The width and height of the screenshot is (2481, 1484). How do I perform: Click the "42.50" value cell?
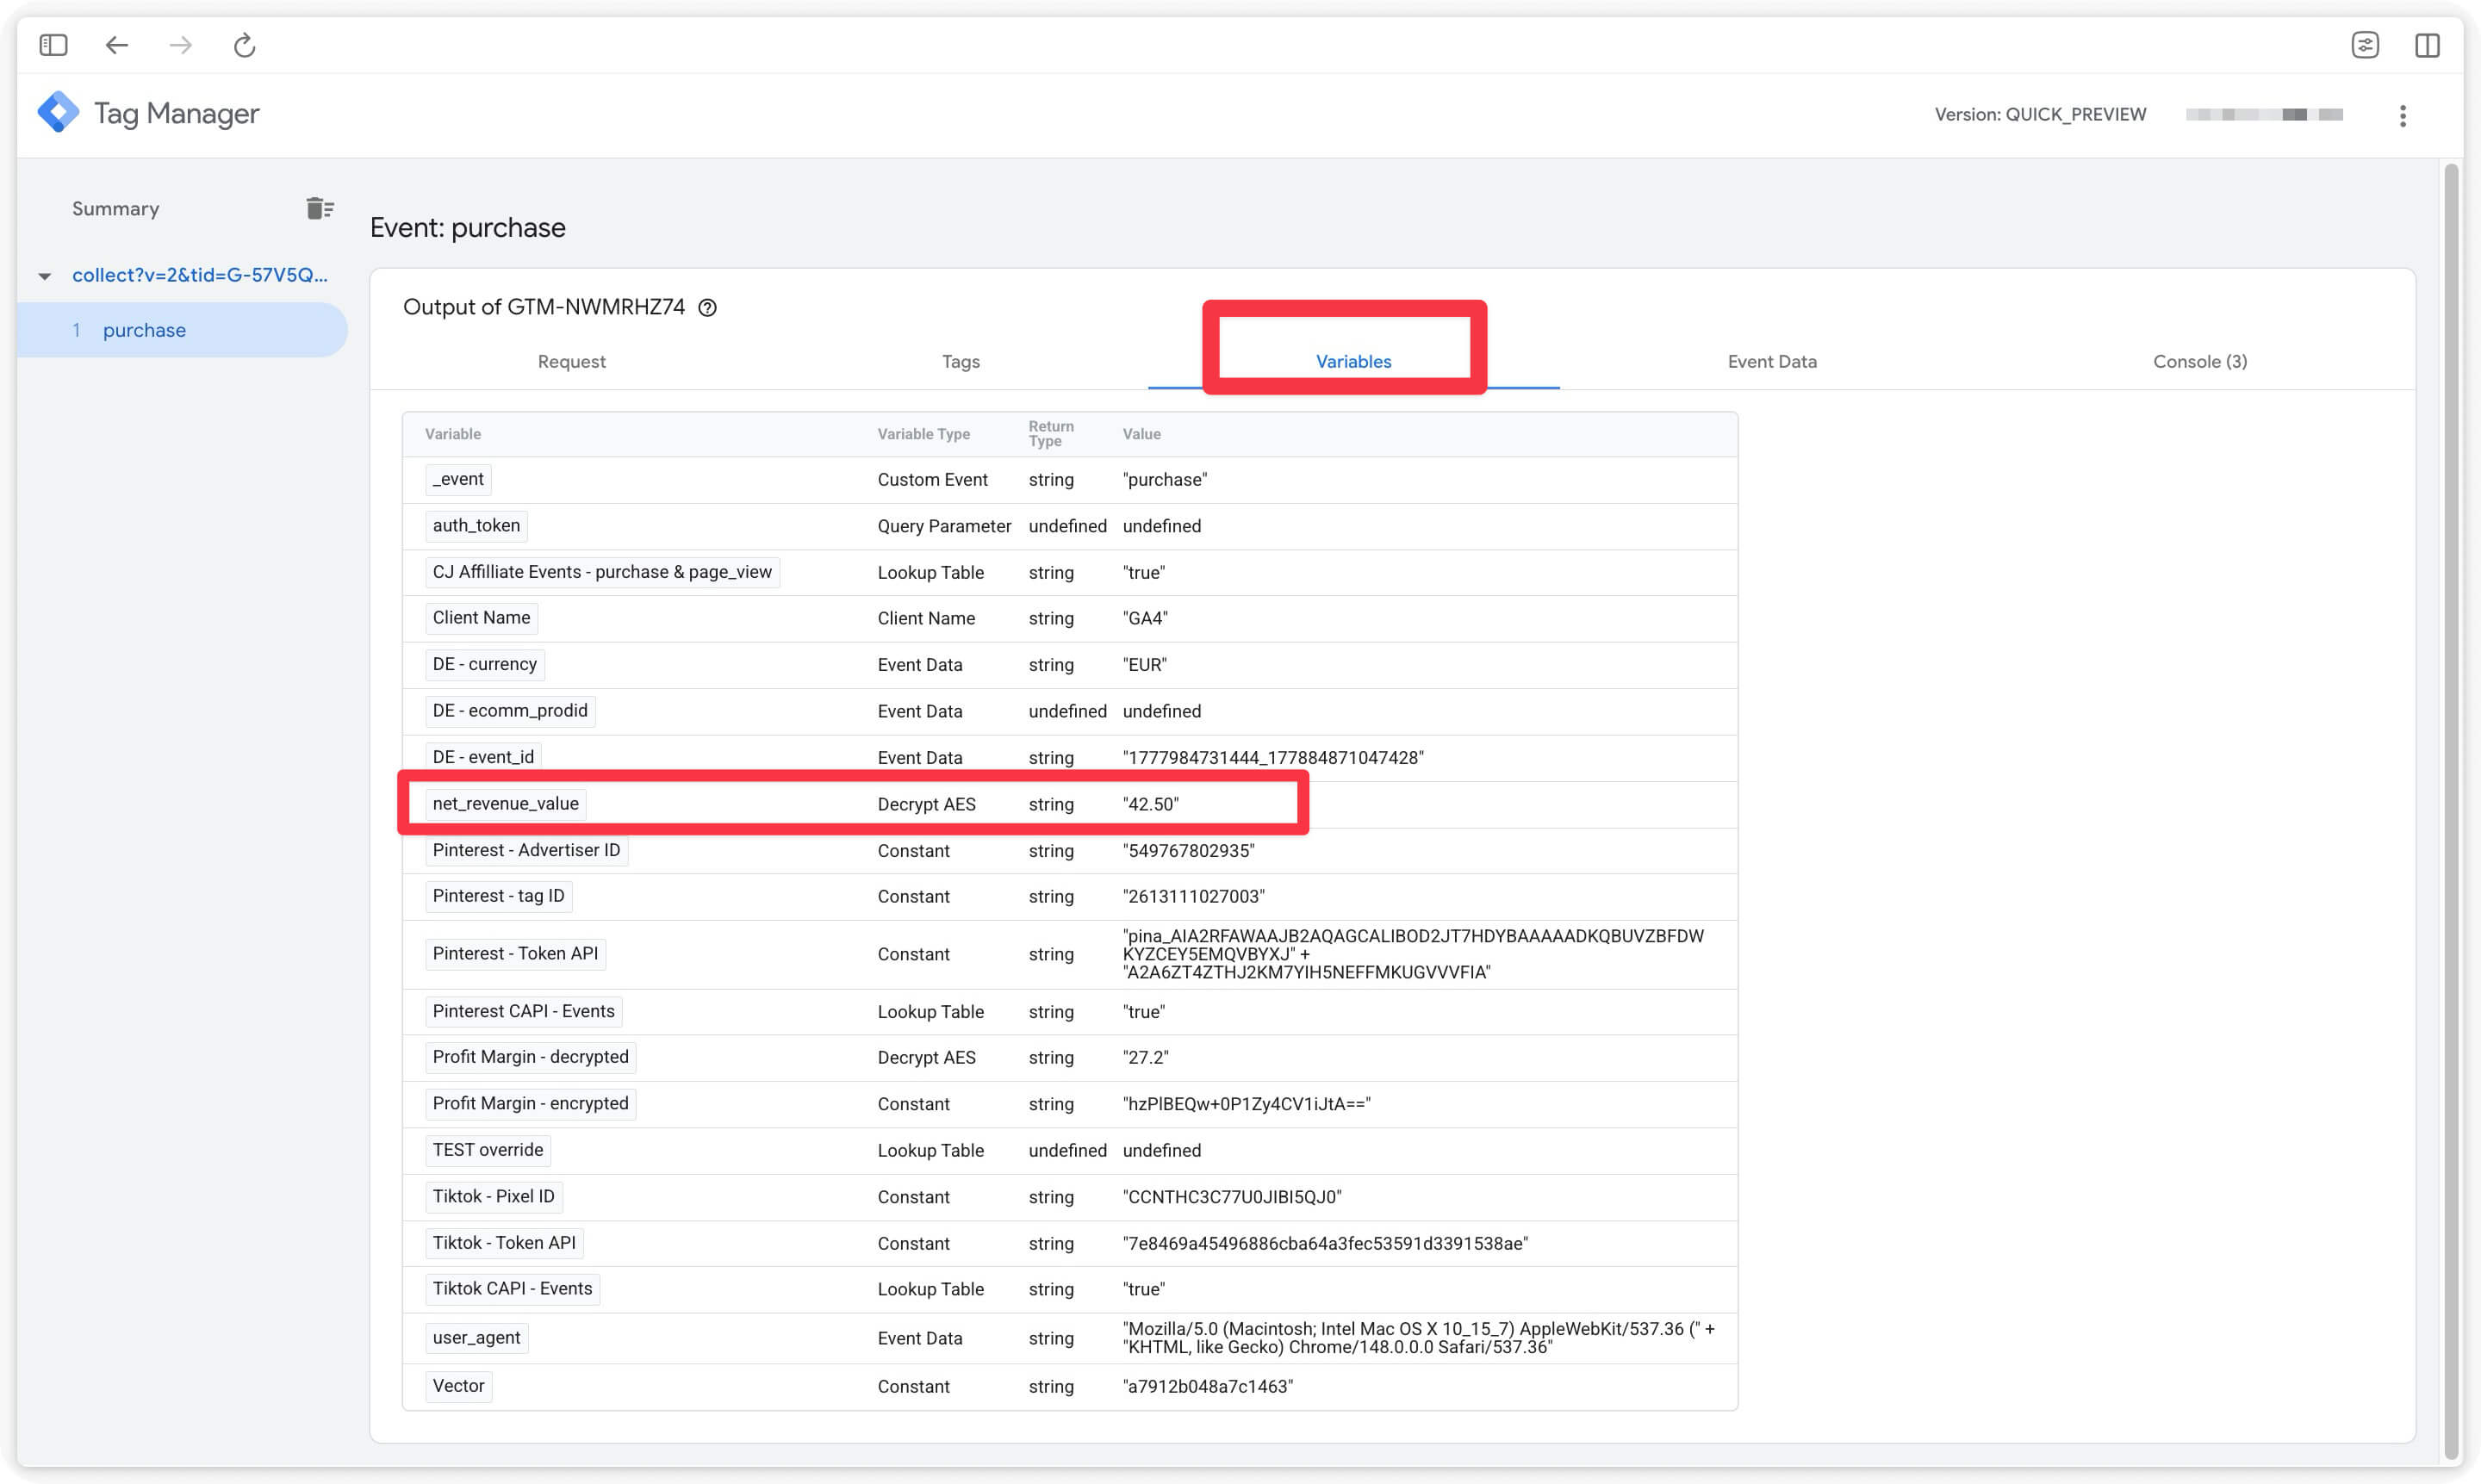click(x=1150, y=805)
